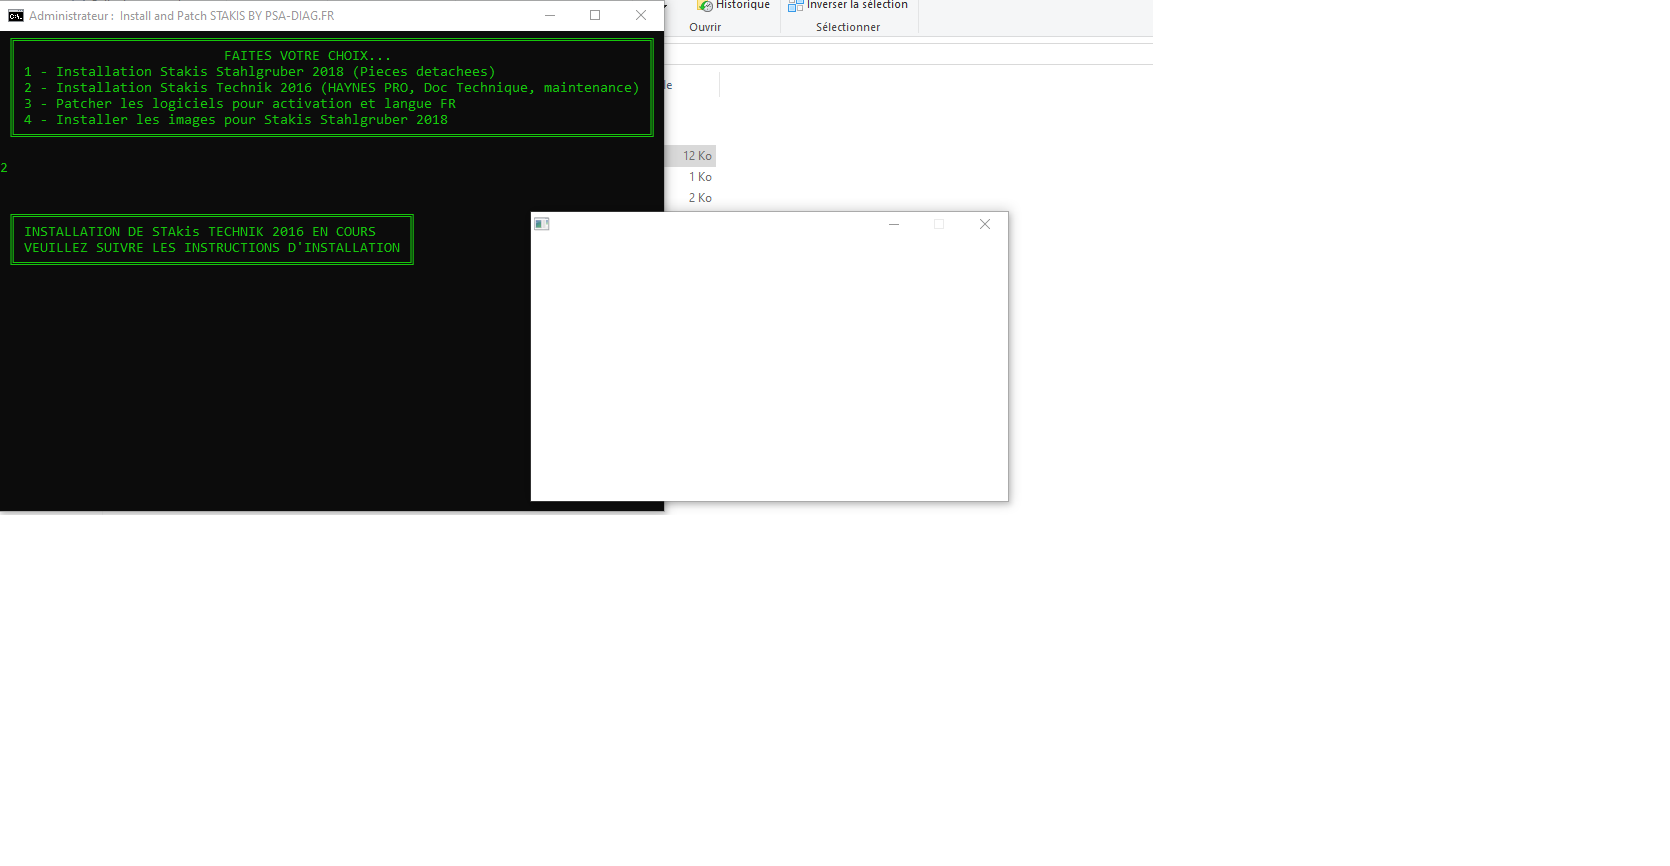Screen dimensions: 1670x866
Task: Select the '2 Ko' file size cell in Explorer
Action: pyautogui.click(x=700, y=198)
